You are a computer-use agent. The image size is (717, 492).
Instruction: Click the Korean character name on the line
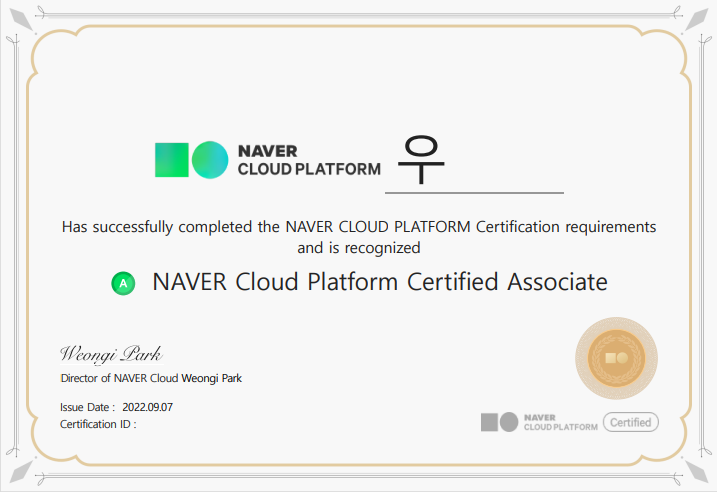point(421,160)
